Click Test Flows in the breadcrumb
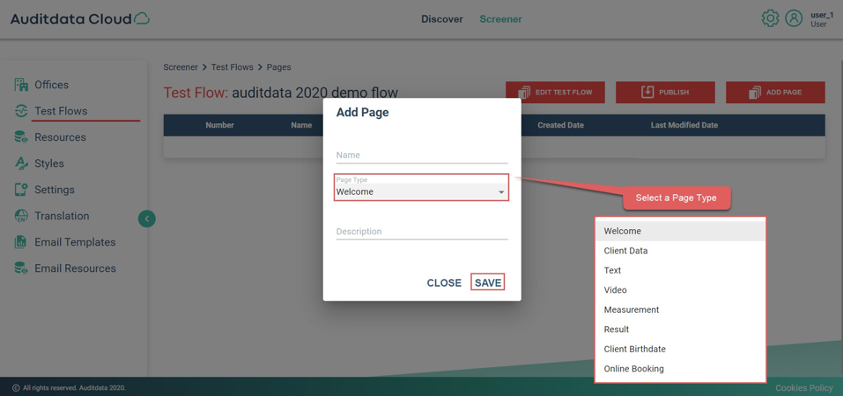Viewport: 843px width, 397px height. pos(232,67)
